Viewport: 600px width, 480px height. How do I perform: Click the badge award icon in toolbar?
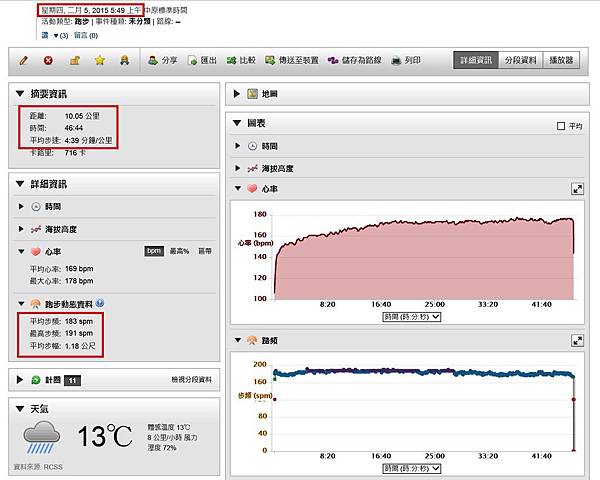[x=124, y=60]
